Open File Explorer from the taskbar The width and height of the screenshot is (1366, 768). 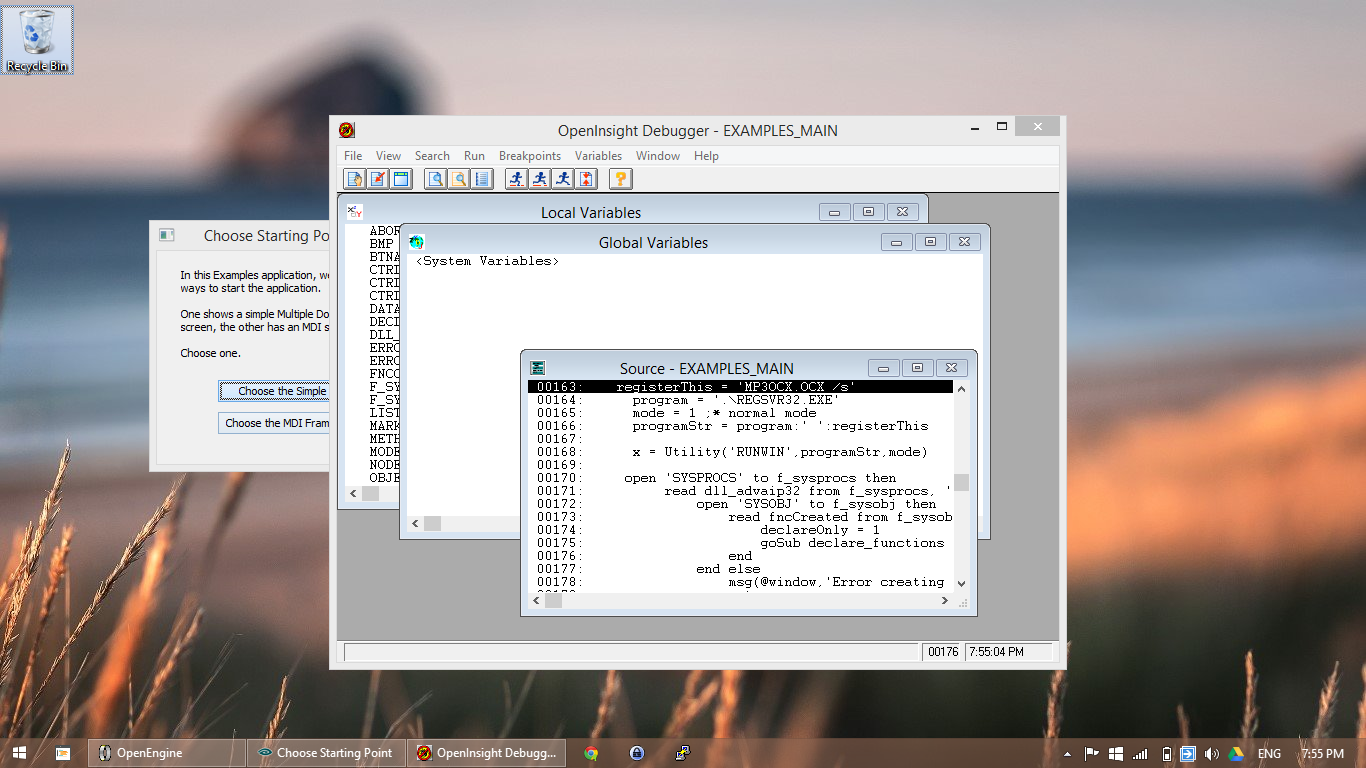pyautogui.click(x=63, y=753)
